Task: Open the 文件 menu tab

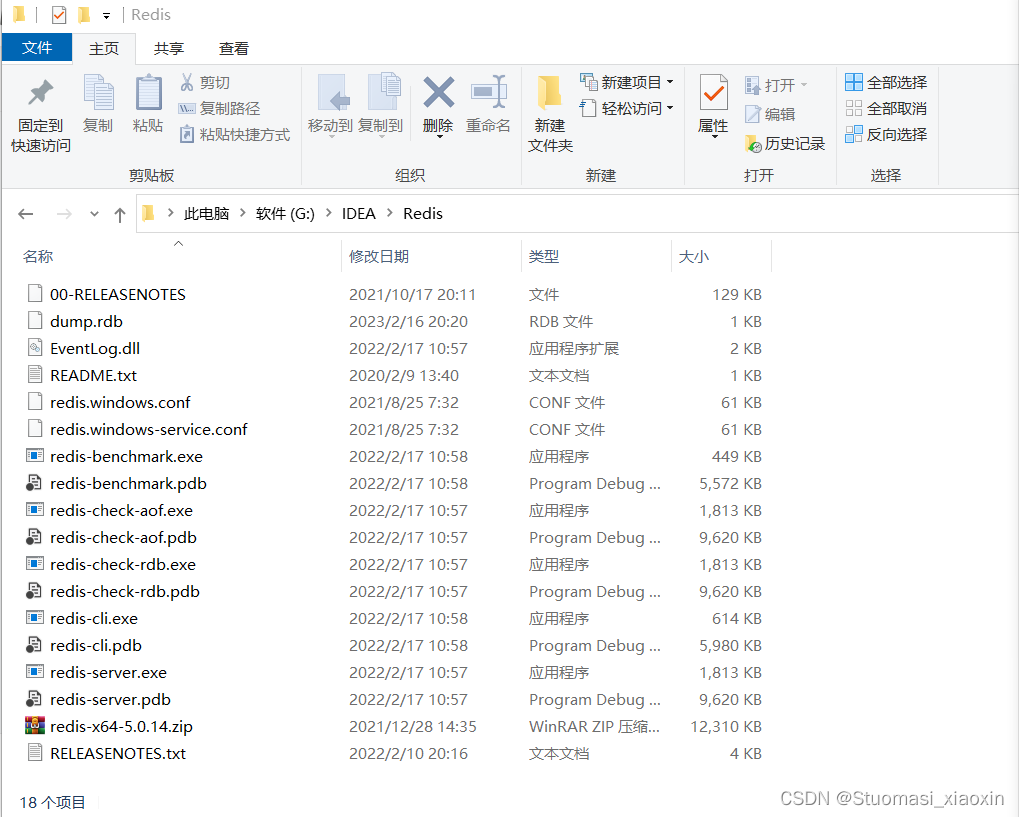Action: [x=37, y=47]
